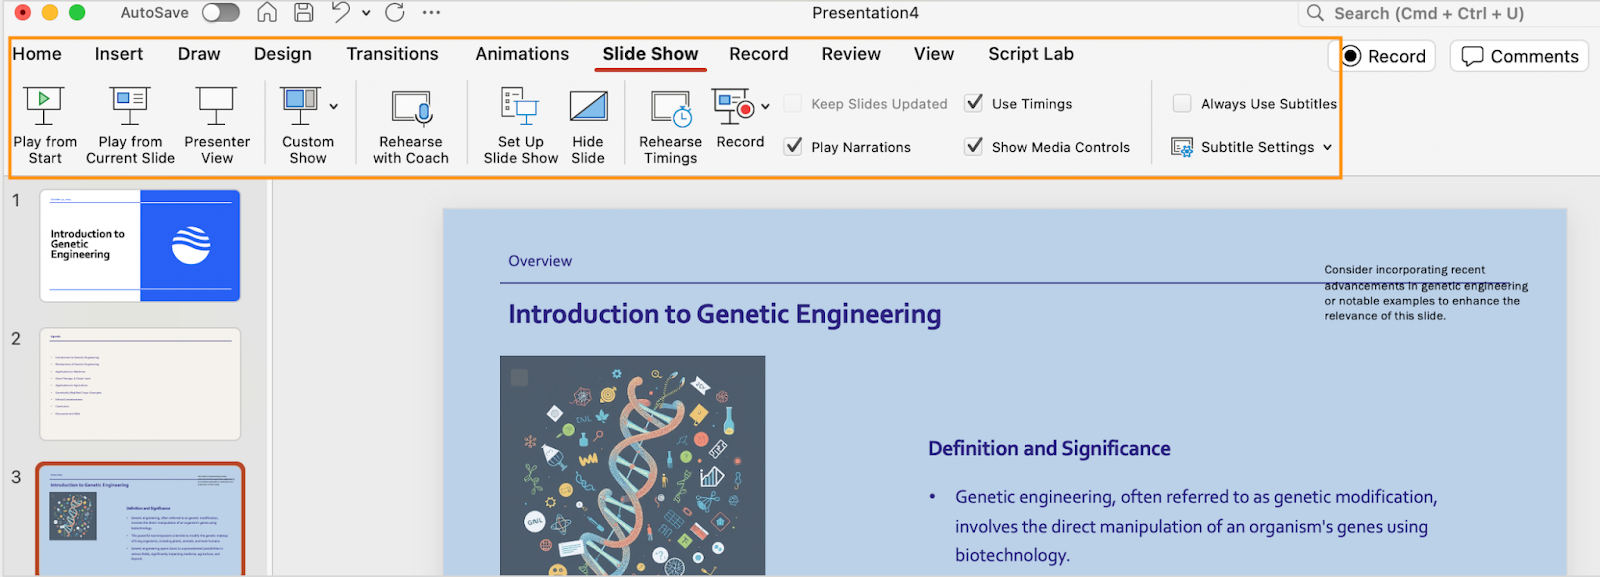Click the Hide Slide icon
Screen dimensions: 1600x577
pyautogui.click(x=588, y=106)
